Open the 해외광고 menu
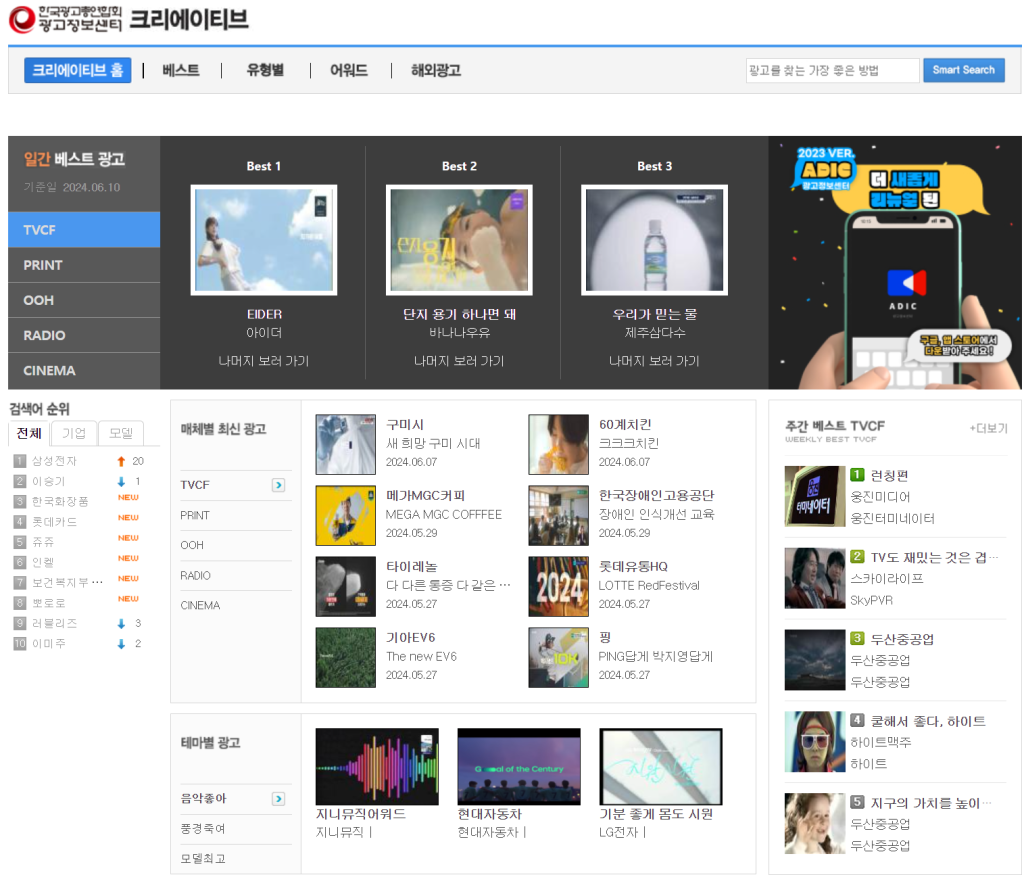This screenshot has height=875, width=1024. 436,70
